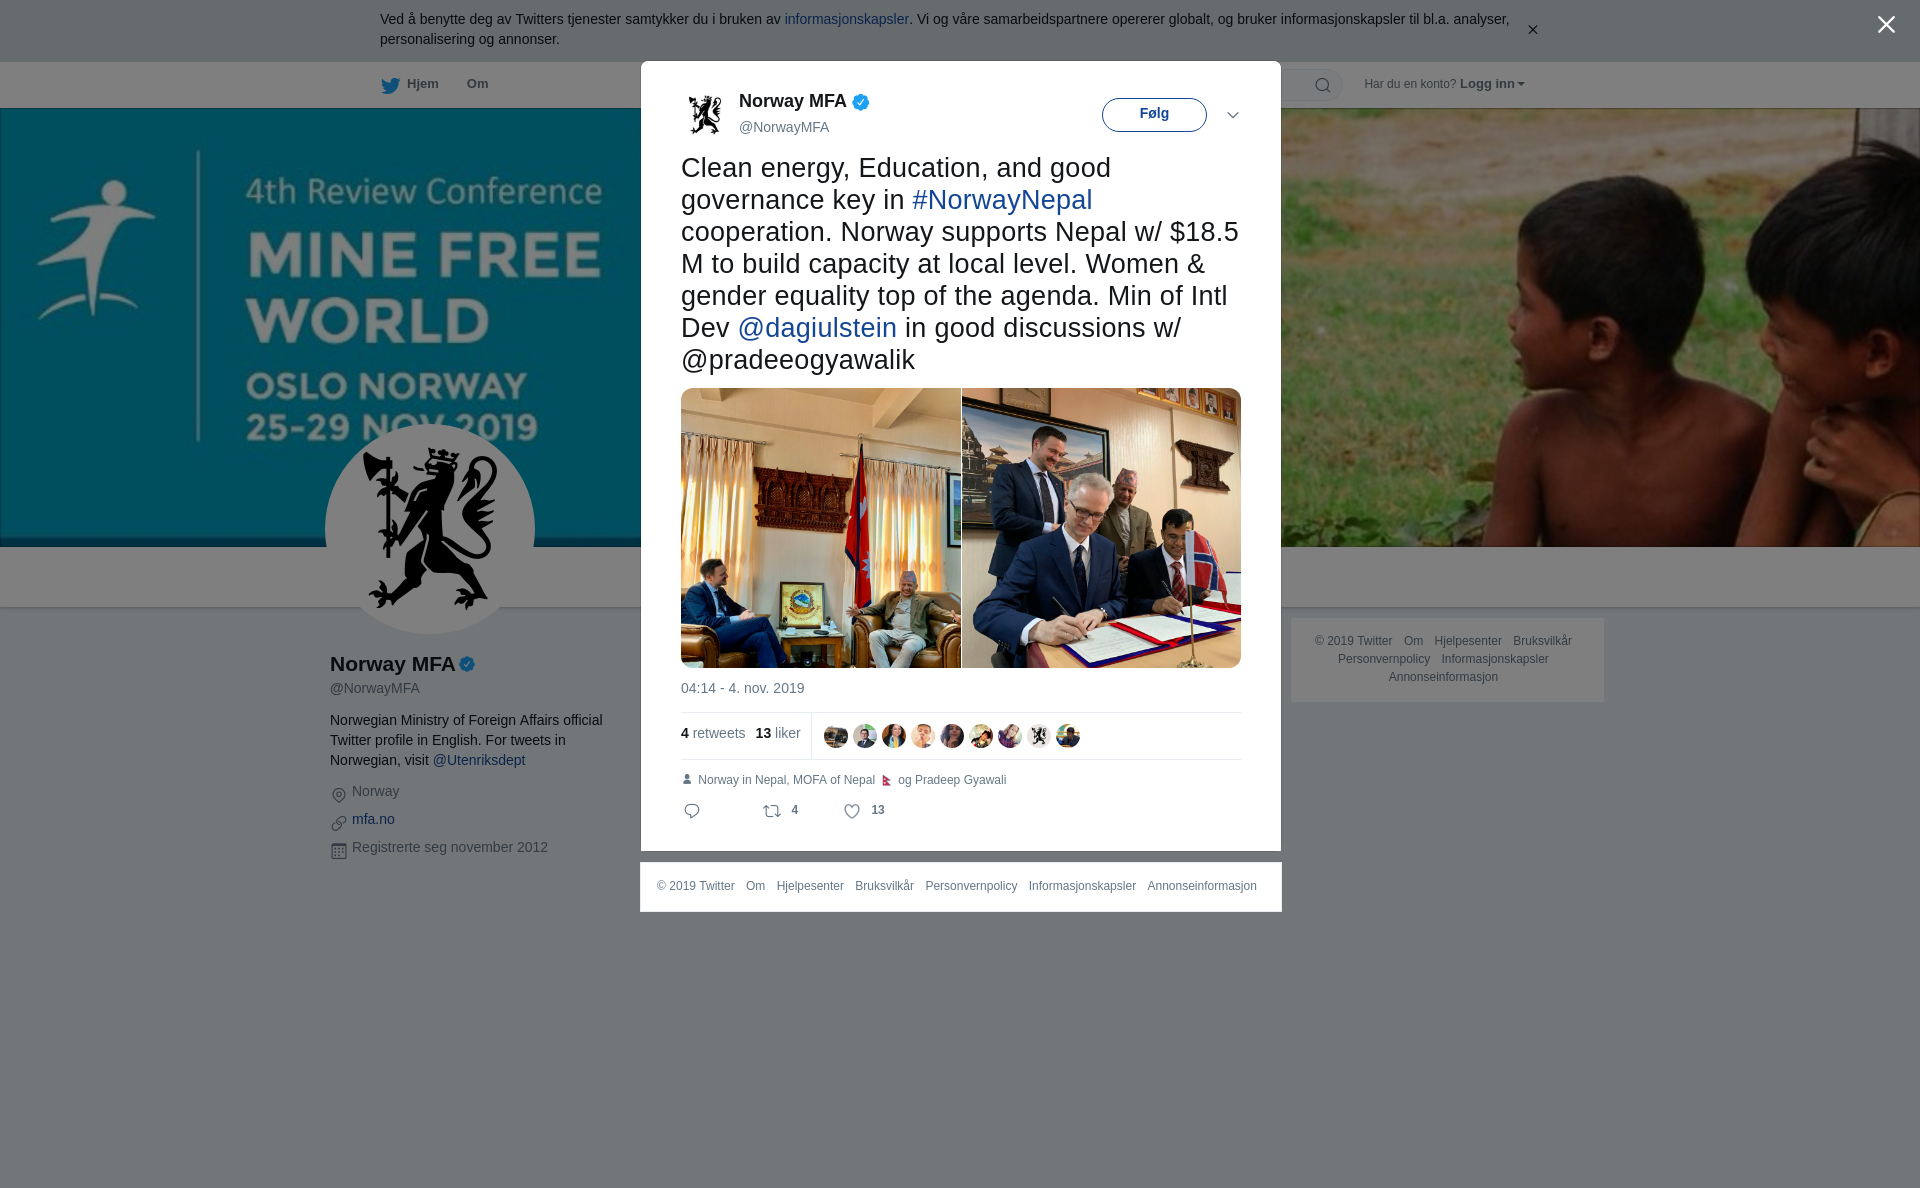Follow Norway MFA with Følg button
This screenshot has height=1188, width=1920.
[1154, 115]
